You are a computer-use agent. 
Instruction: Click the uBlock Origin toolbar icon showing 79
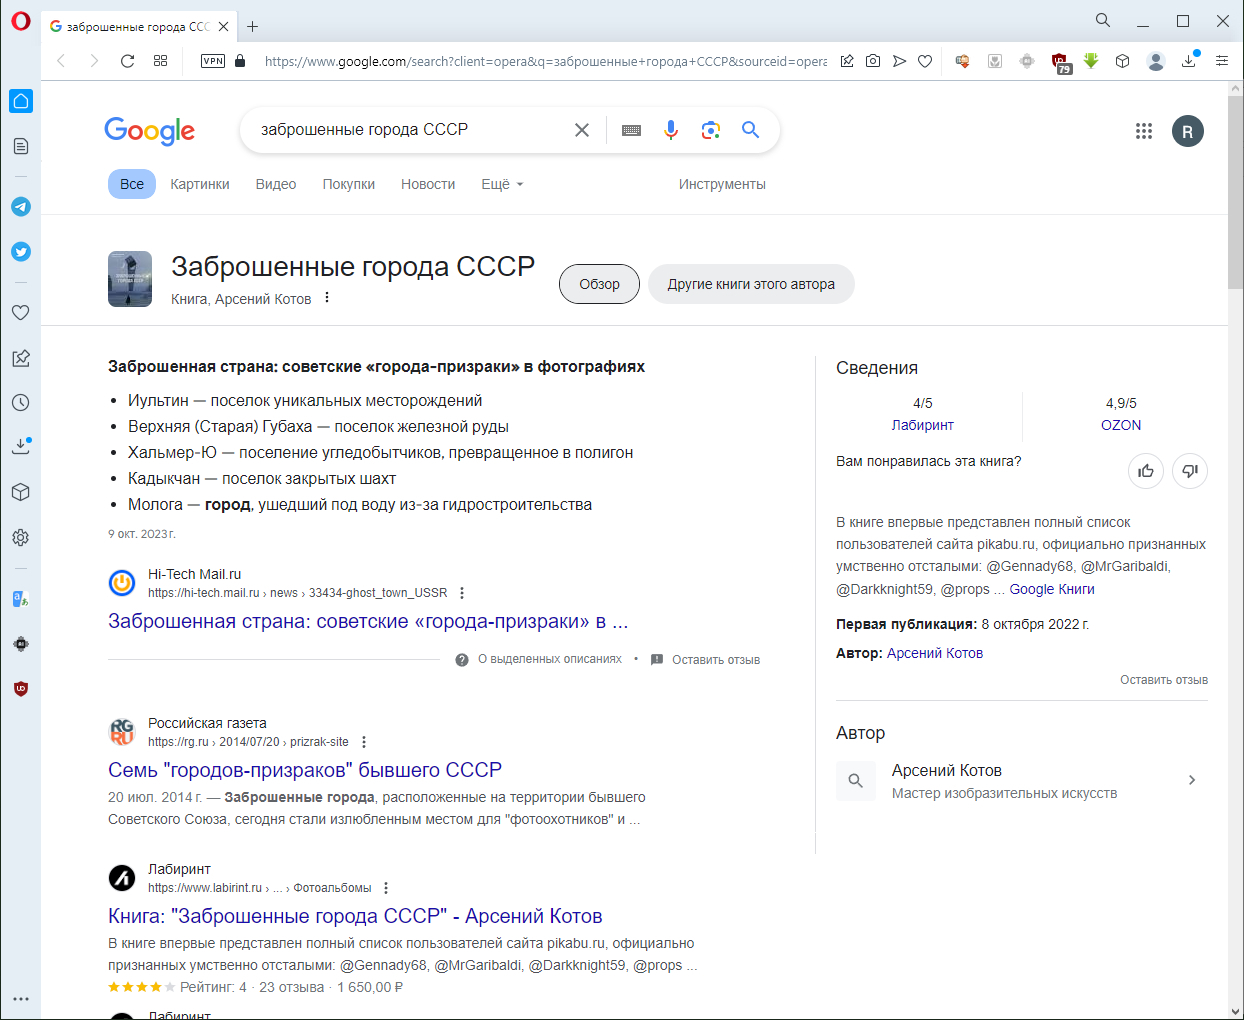1060,63
